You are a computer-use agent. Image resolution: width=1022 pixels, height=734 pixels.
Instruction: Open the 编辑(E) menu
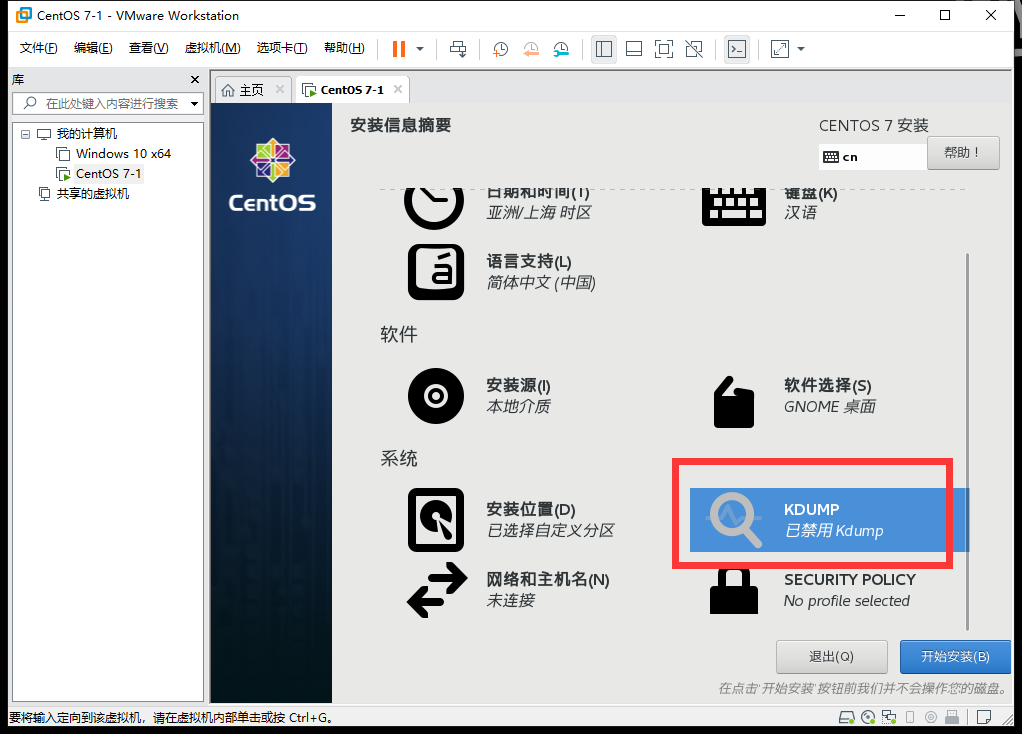pos(93,48)
